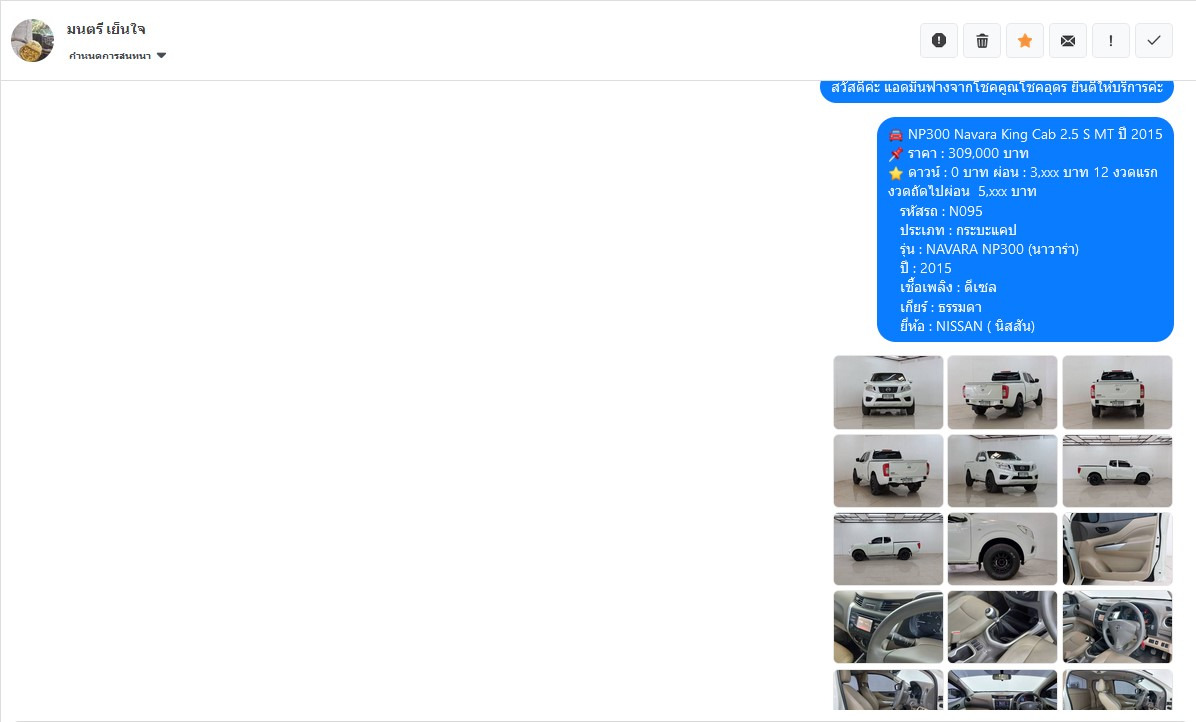This screenshot has width=1196, height=722.
Task: Open the front three-quarter view truck photo
Action: coord(1002,470)
